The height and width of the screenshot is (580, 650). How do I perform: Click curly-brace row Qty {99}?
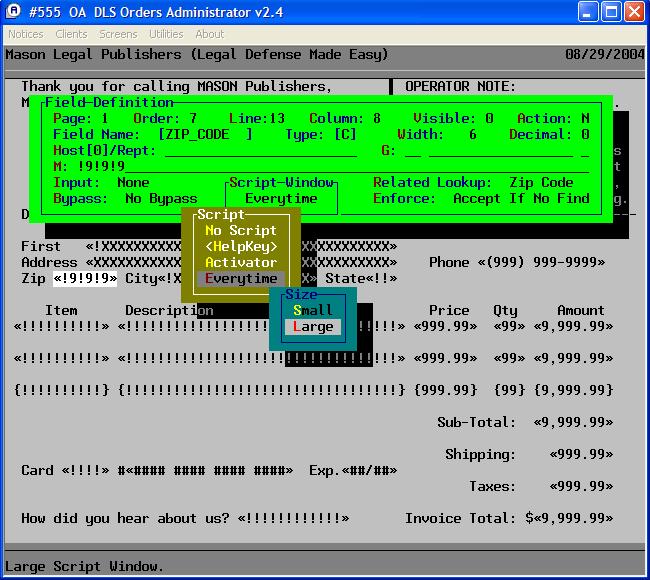[x=509, y=390]
